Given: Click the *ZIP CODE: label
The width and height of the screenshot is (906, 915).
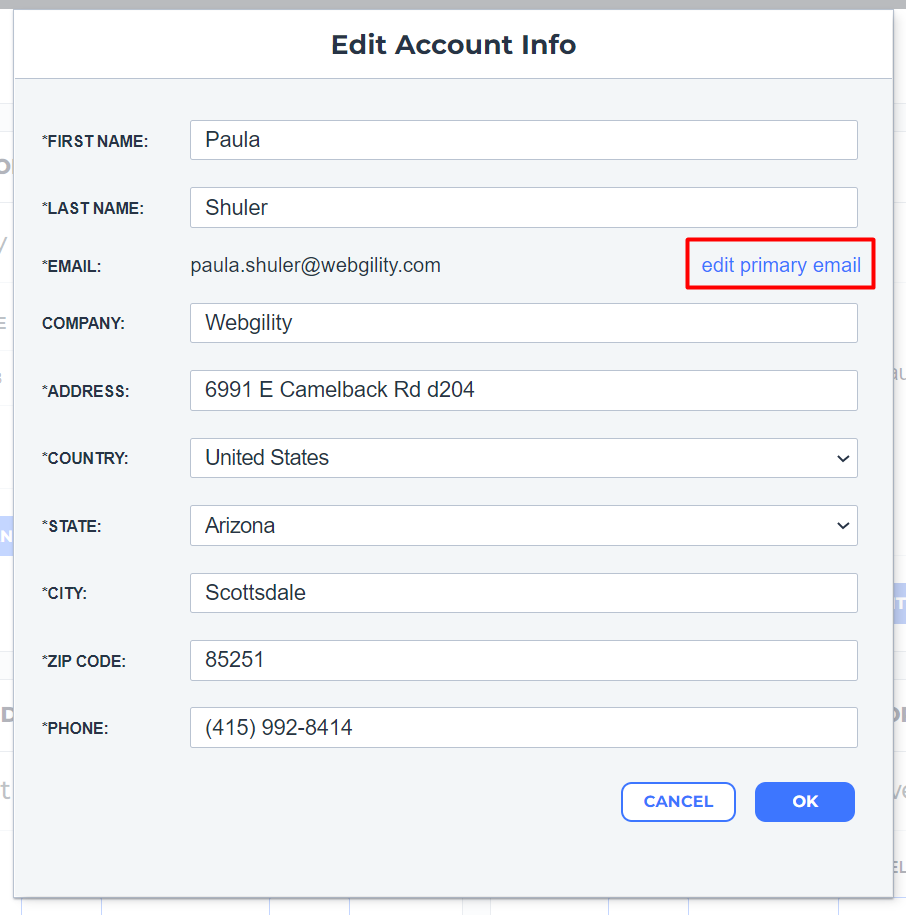Looking at the screenshot, I should pos(83,661).
